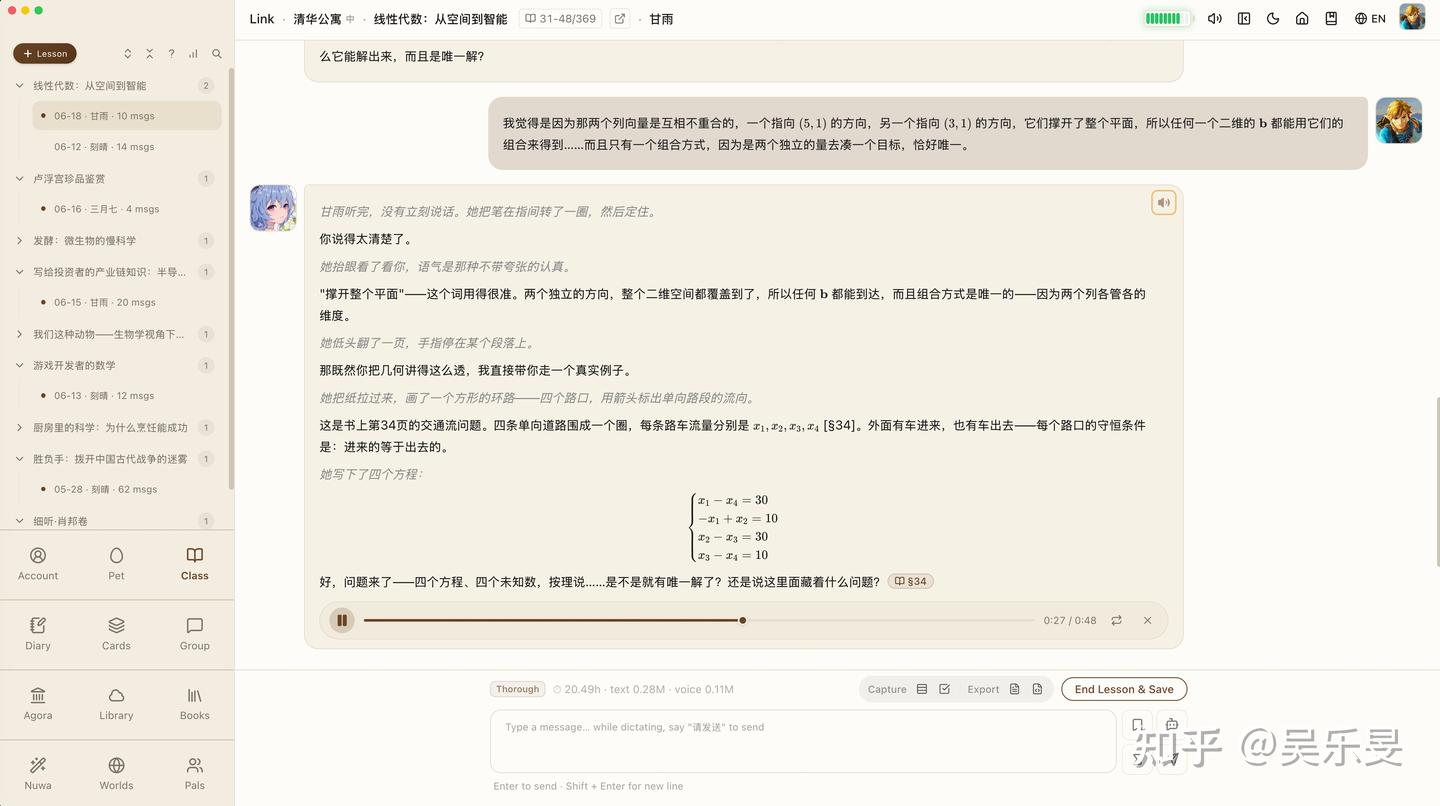Open the Group section
Screen dimensions: 1440x806
coord(195,634)
